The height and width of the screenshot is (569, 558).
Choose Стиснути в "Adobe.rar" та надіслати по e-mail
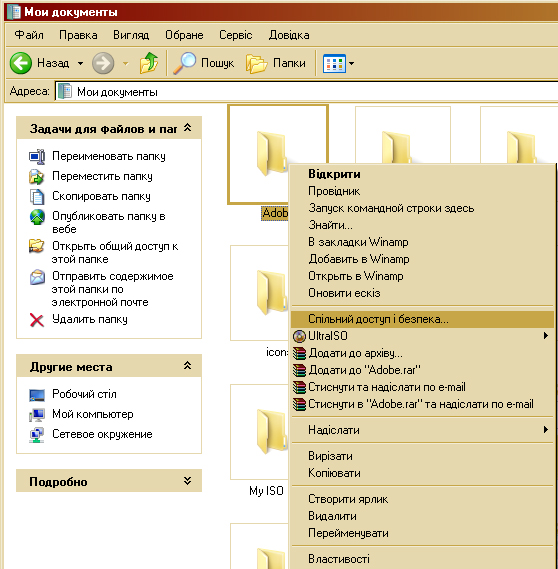coord(423,404)
